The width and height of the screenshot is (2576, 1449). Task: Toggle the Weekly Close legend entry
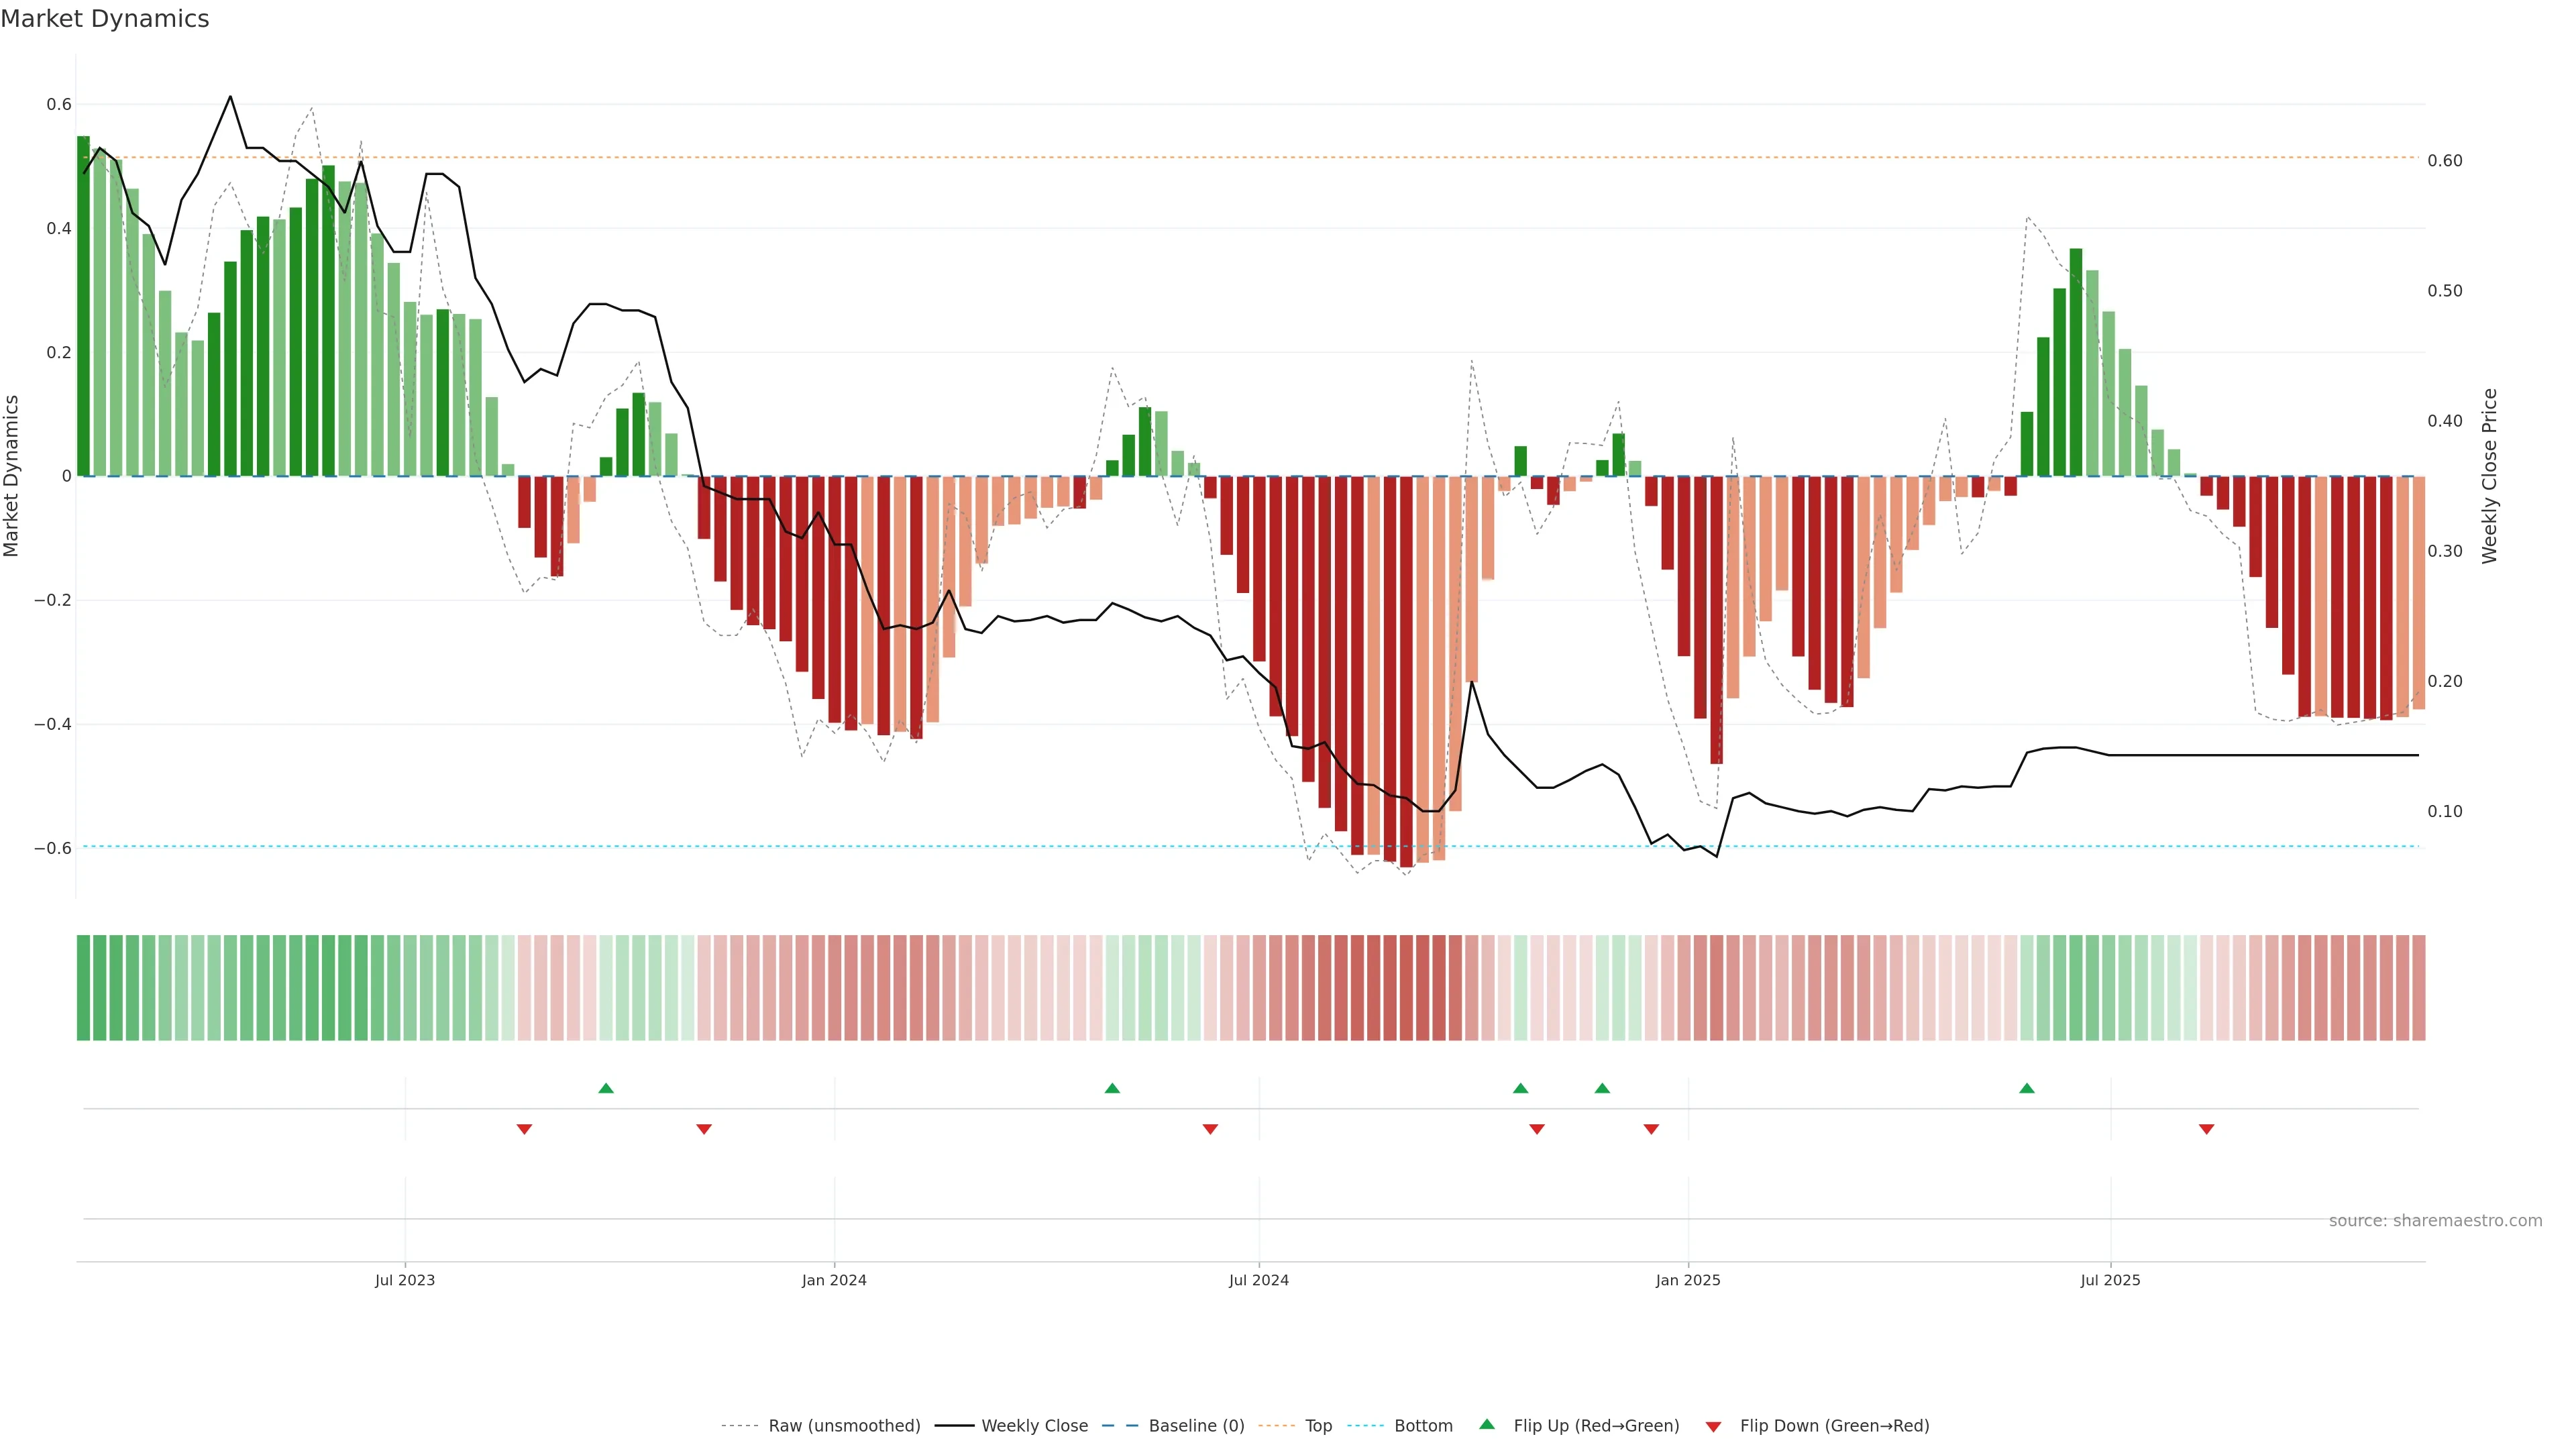click(x=1034, y=1425)
